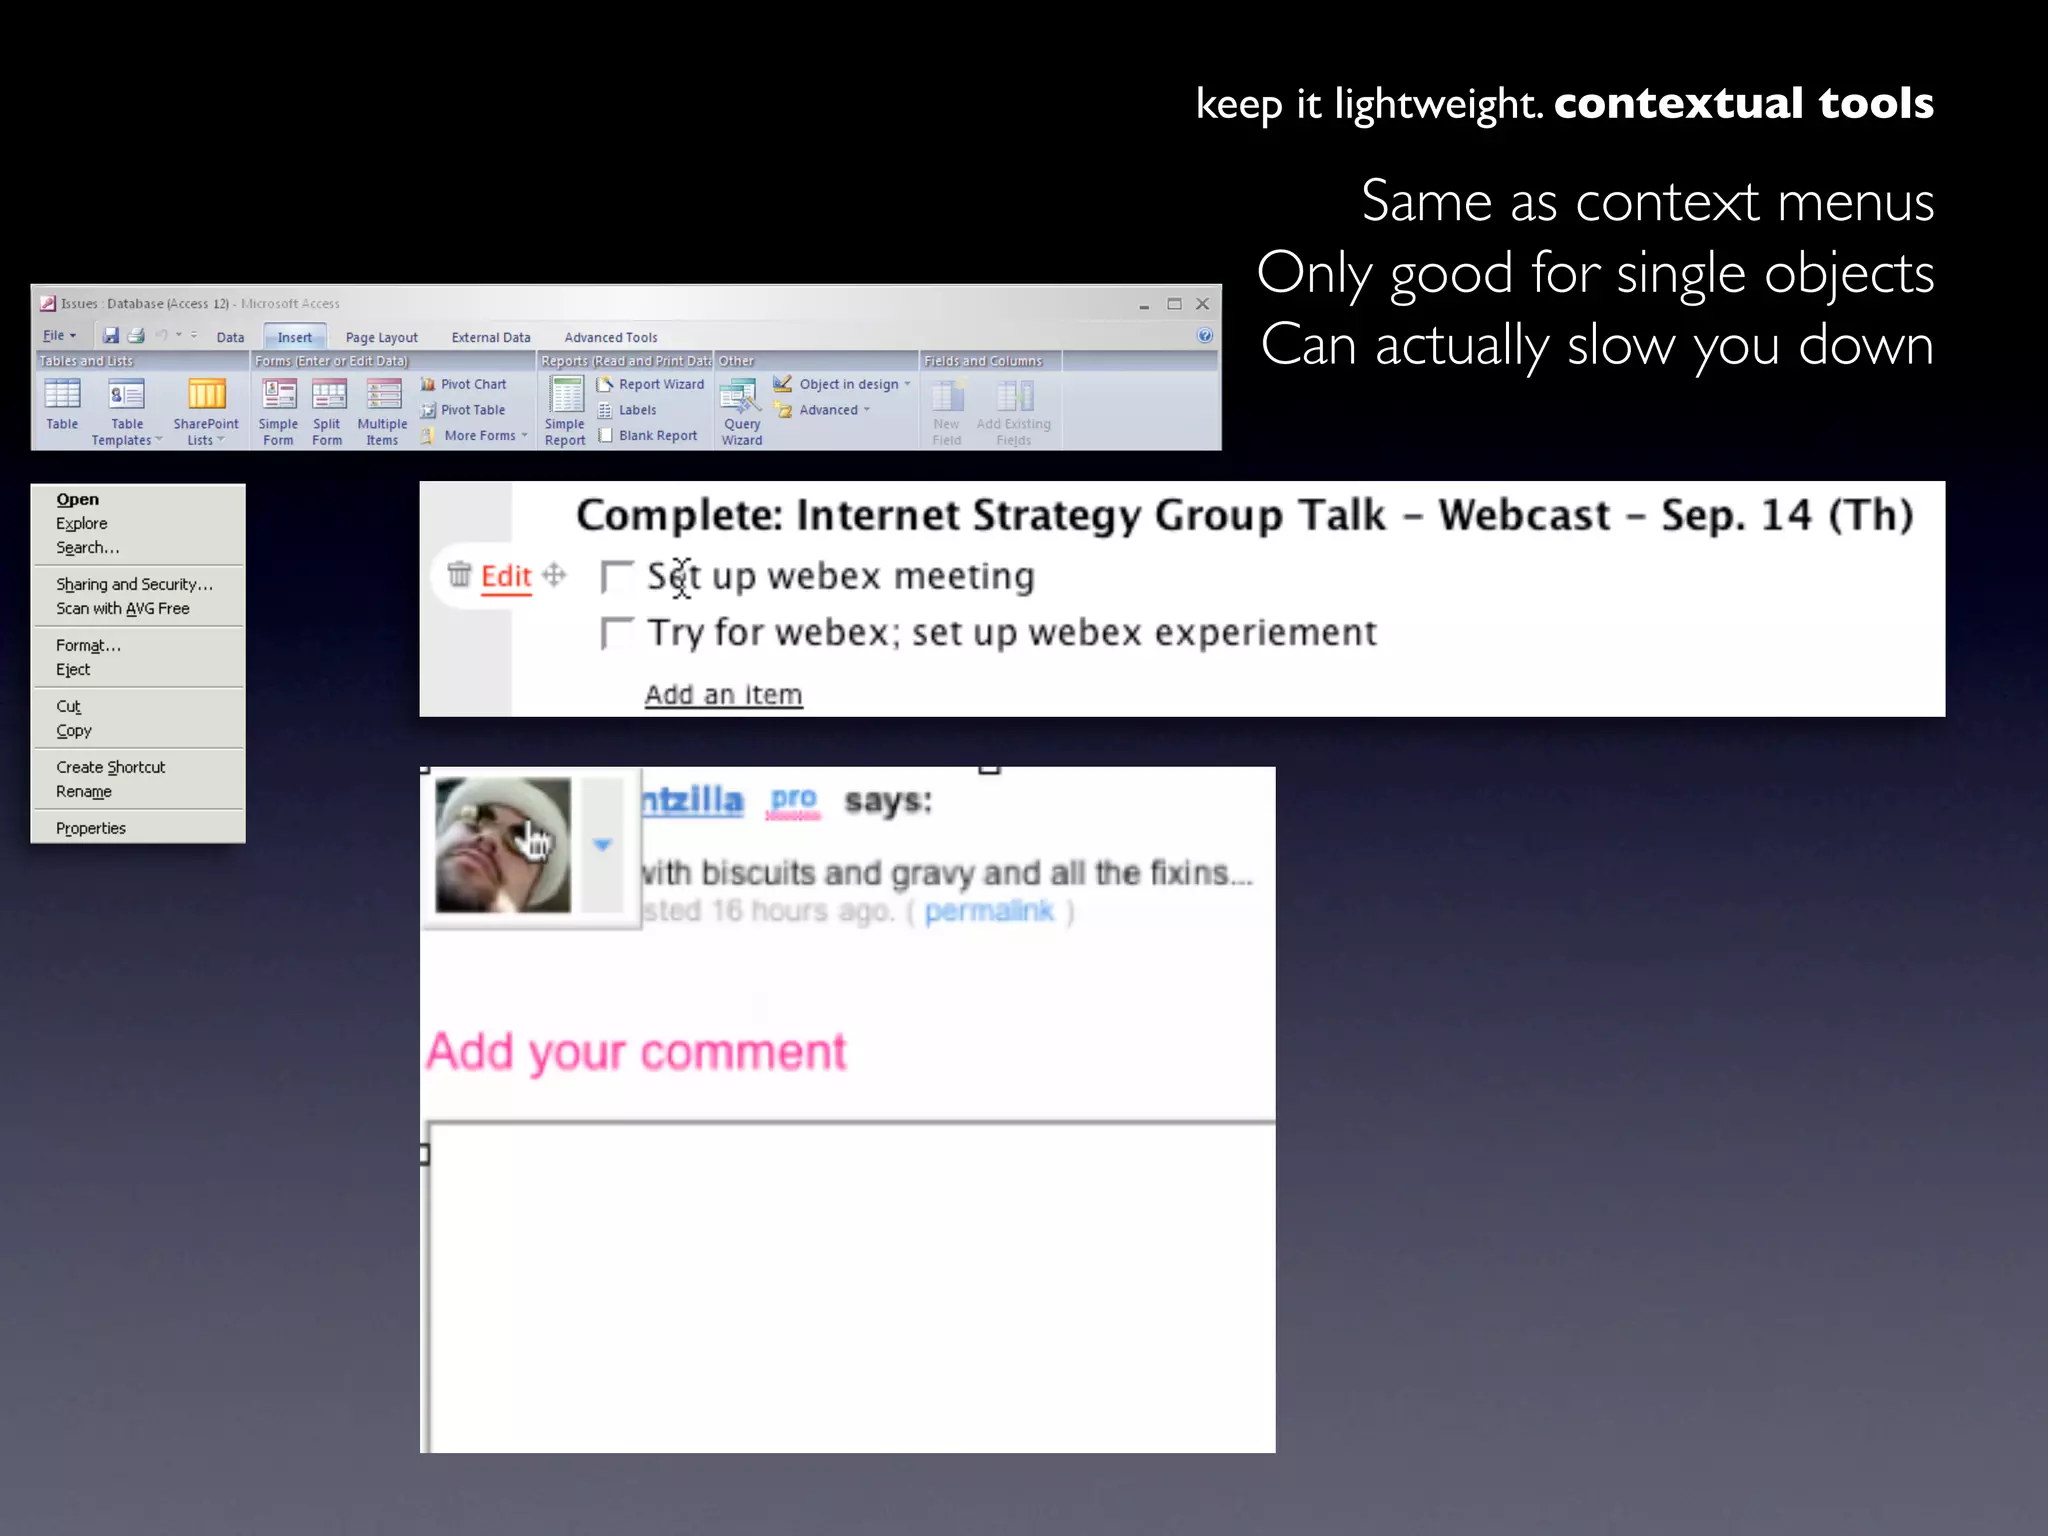Open the dropdown arrow beside the avatar
The height and width of the screenshot is (1536, 2048).
tap(602, 845)
